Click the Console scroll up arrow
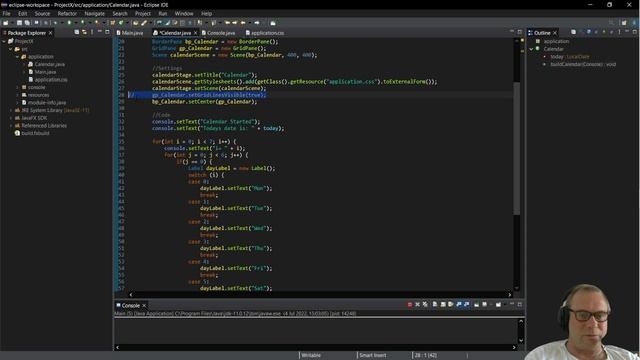The height and width of the screenshot is (360, 640). point(521,321)
